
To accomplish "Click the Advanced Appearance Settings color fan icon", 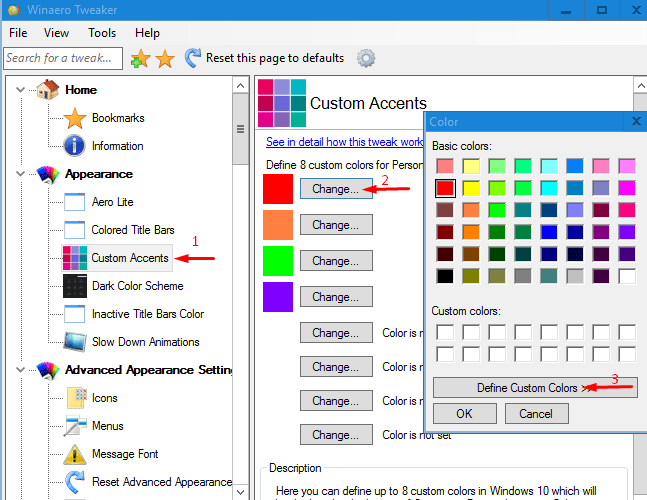I will pyautogui.click(x=48, y=370).
